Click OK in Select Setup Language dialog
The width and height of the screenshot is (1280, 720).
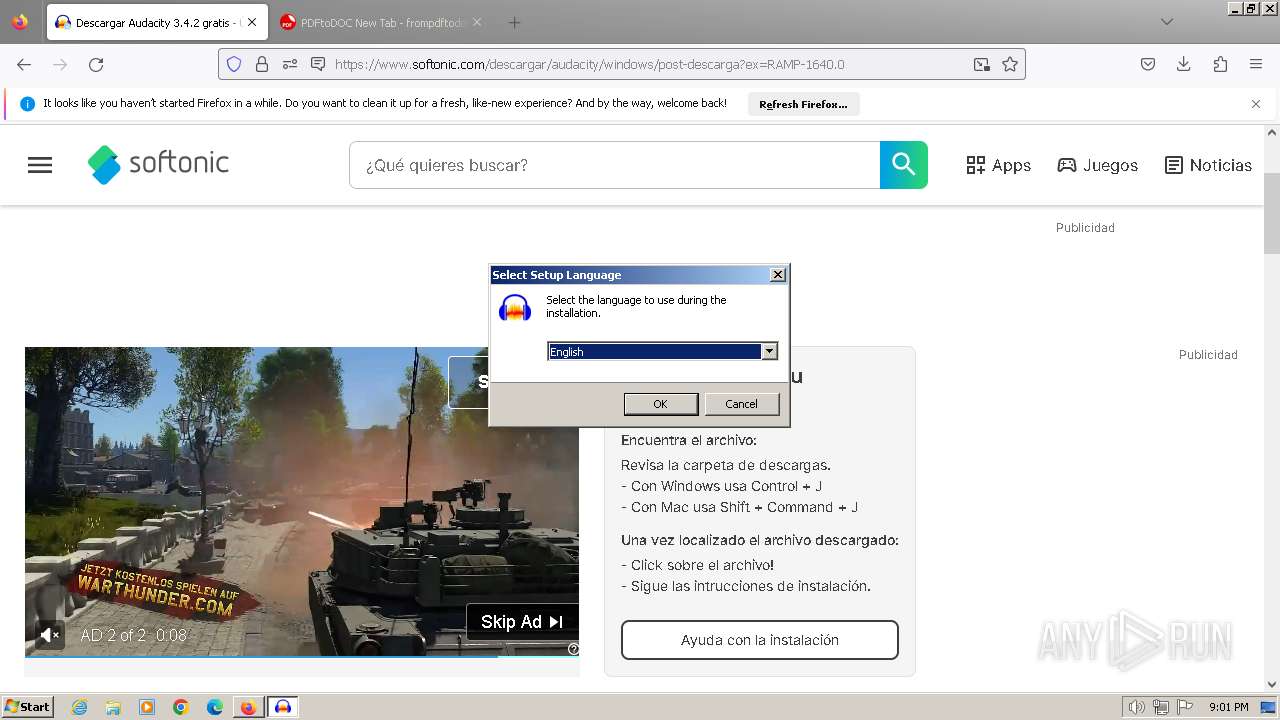[x=661, y=404]
